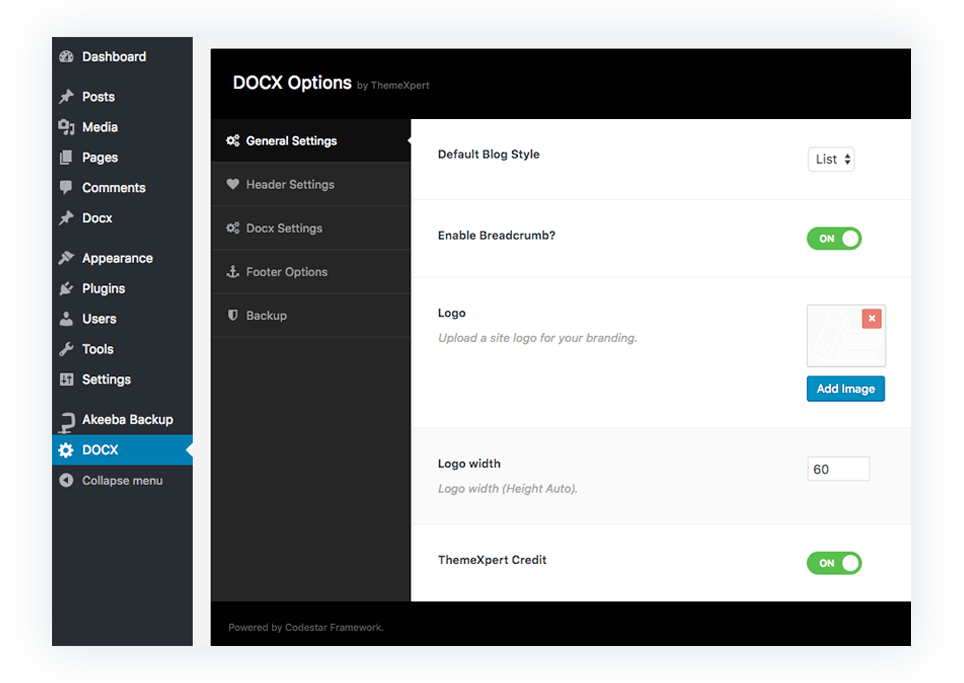
Task: Open the Dashboard menu item
Action: (x=122, y=57)
